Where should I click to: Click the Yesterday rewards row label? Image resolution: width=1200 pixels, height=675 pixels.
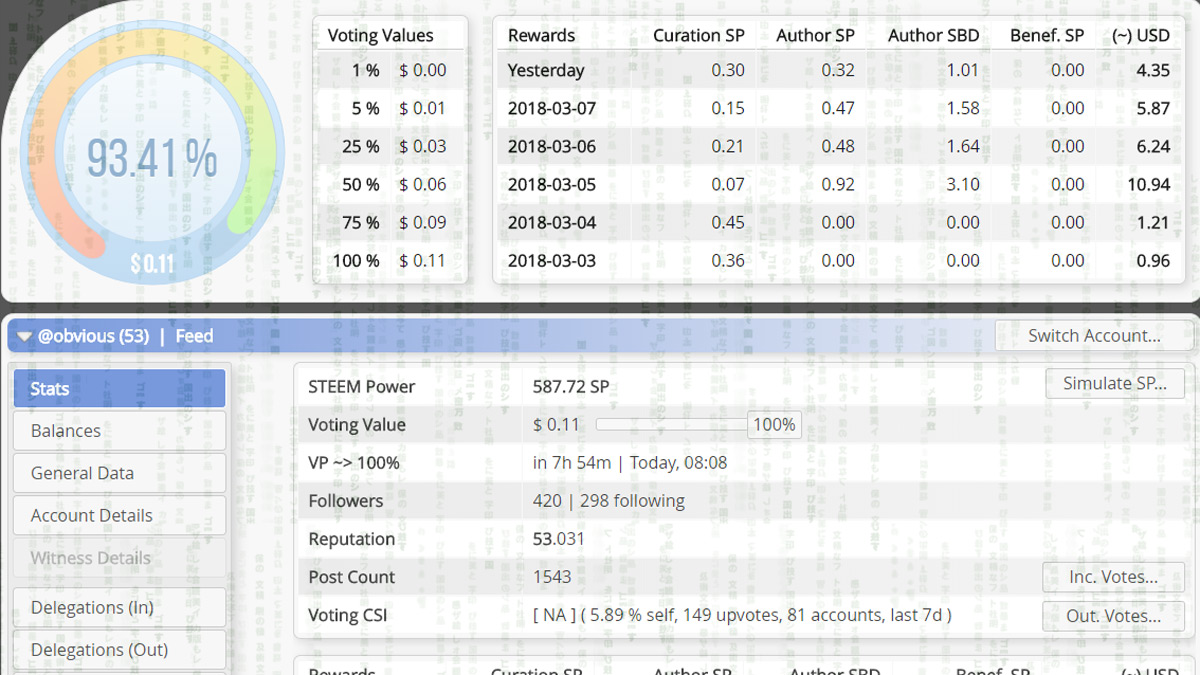[546, 70]
